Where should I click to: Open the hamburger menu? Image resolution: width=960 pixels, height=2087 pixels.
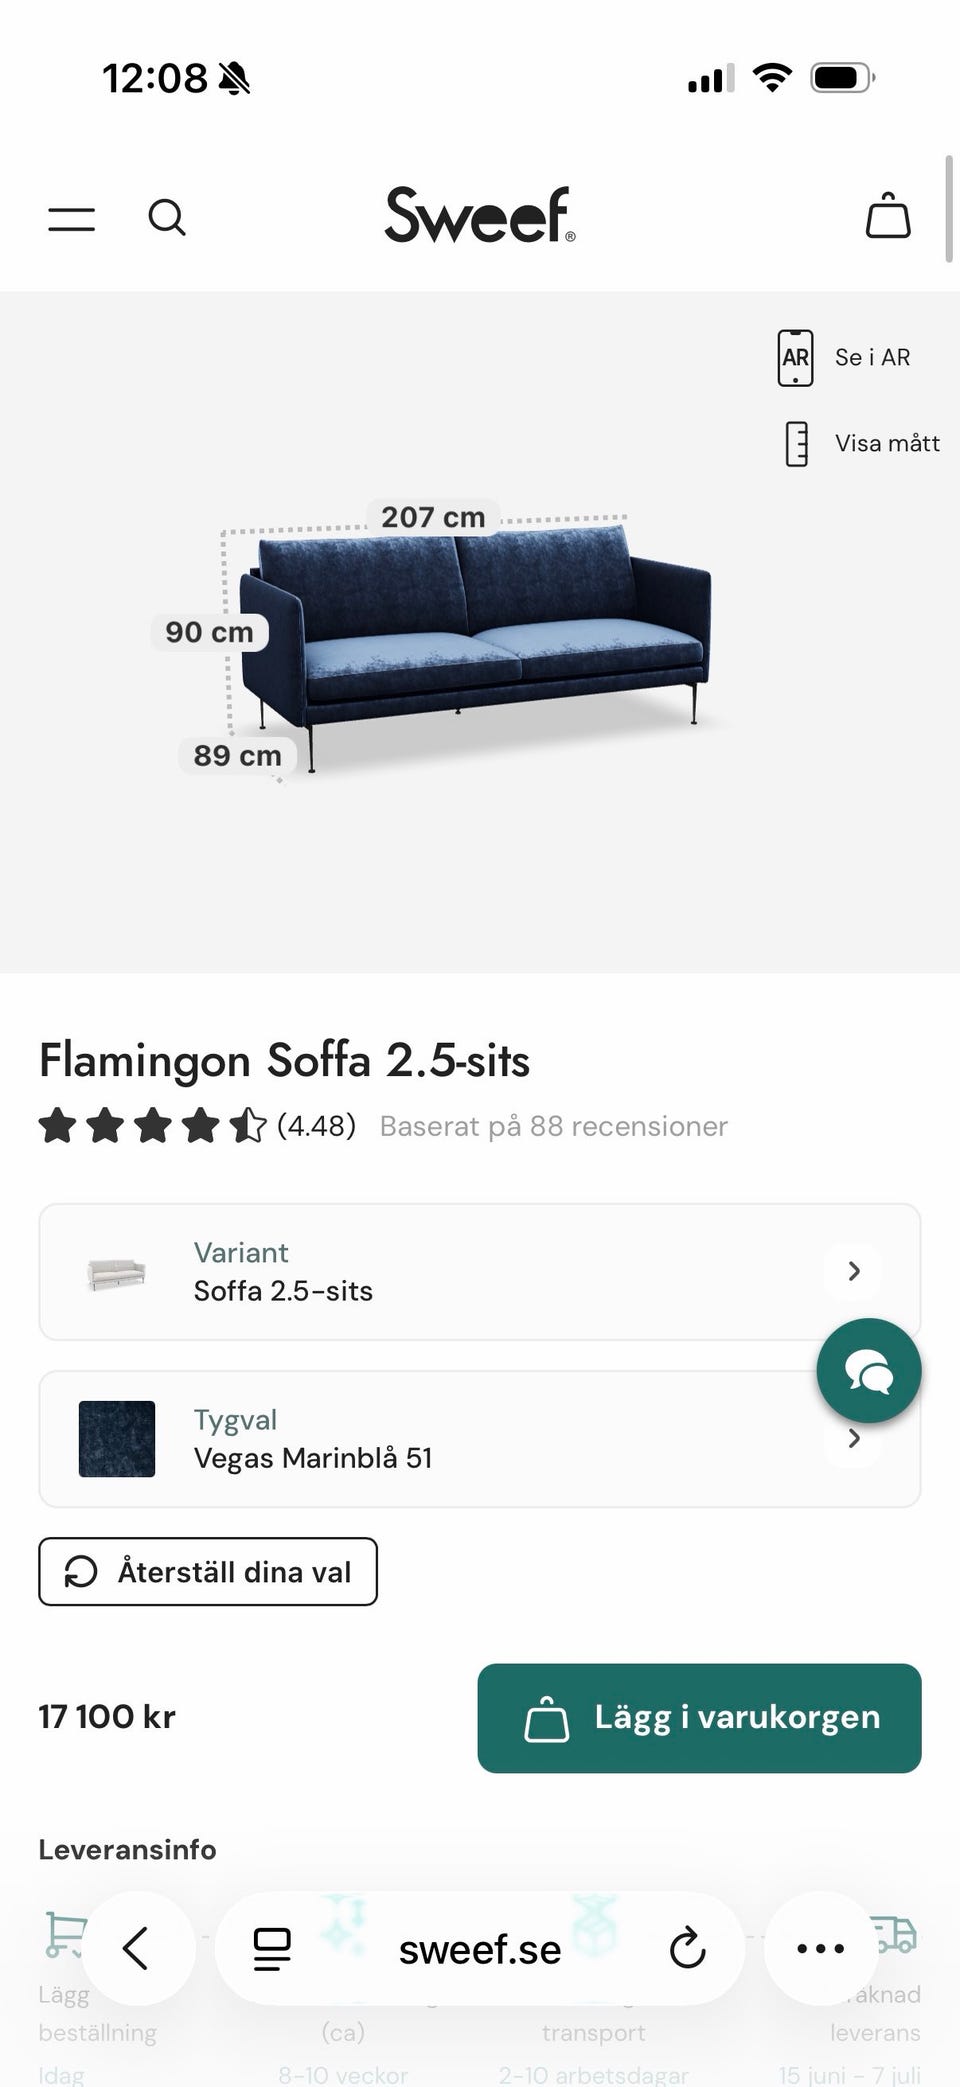pos(72,218)
